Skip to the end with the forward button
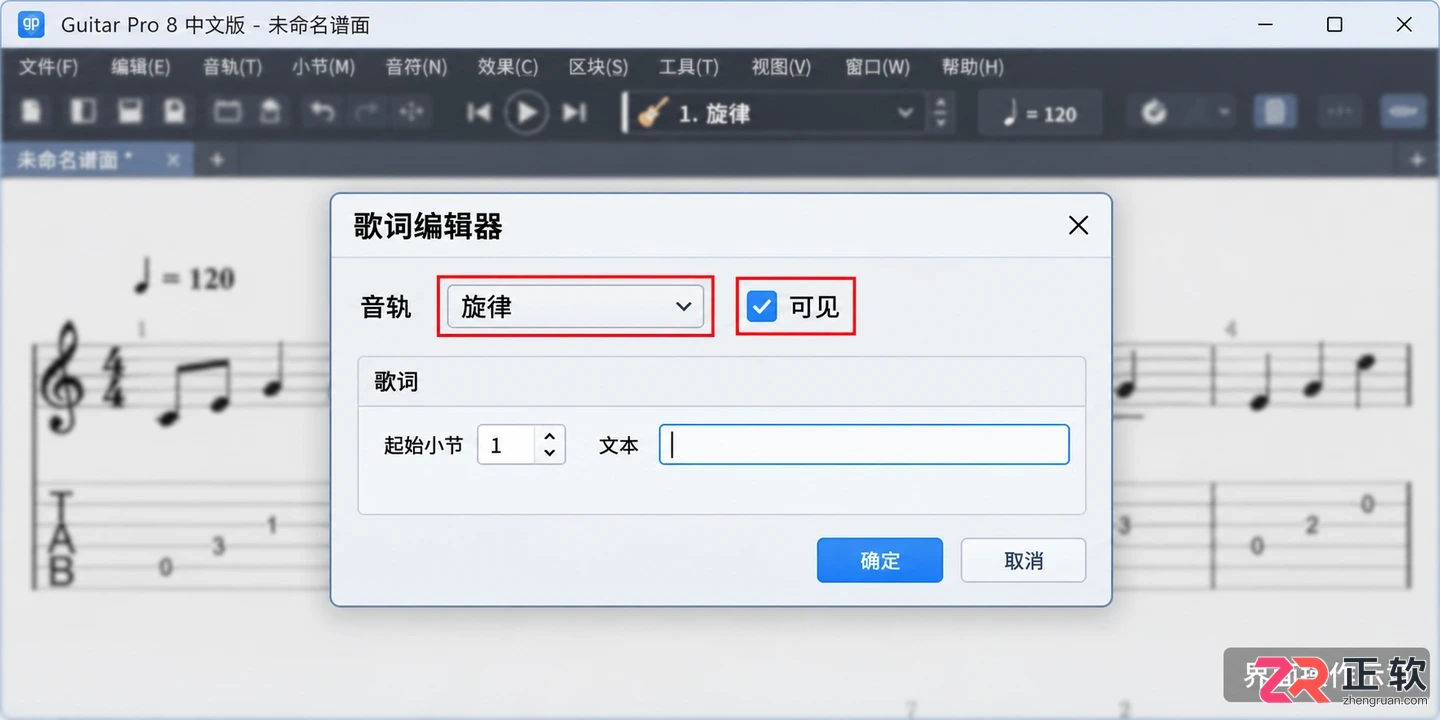 574,112
